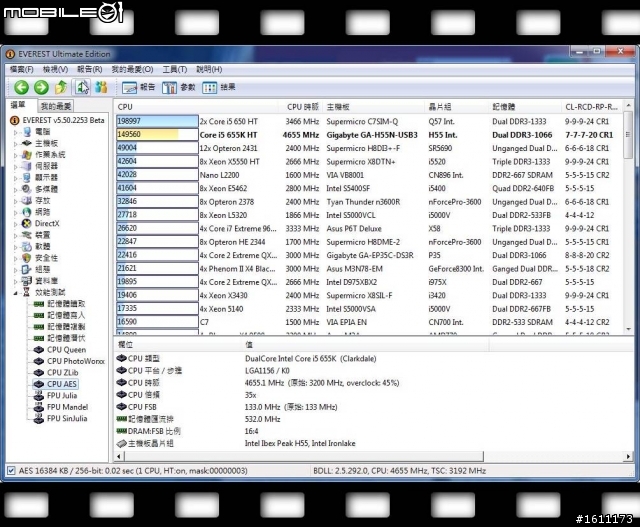The width and height of the screenshot is (640, 527).
Task: Click the green Back arrow toolbar icon
Action: pyautogui.click(x=22, y=87)
